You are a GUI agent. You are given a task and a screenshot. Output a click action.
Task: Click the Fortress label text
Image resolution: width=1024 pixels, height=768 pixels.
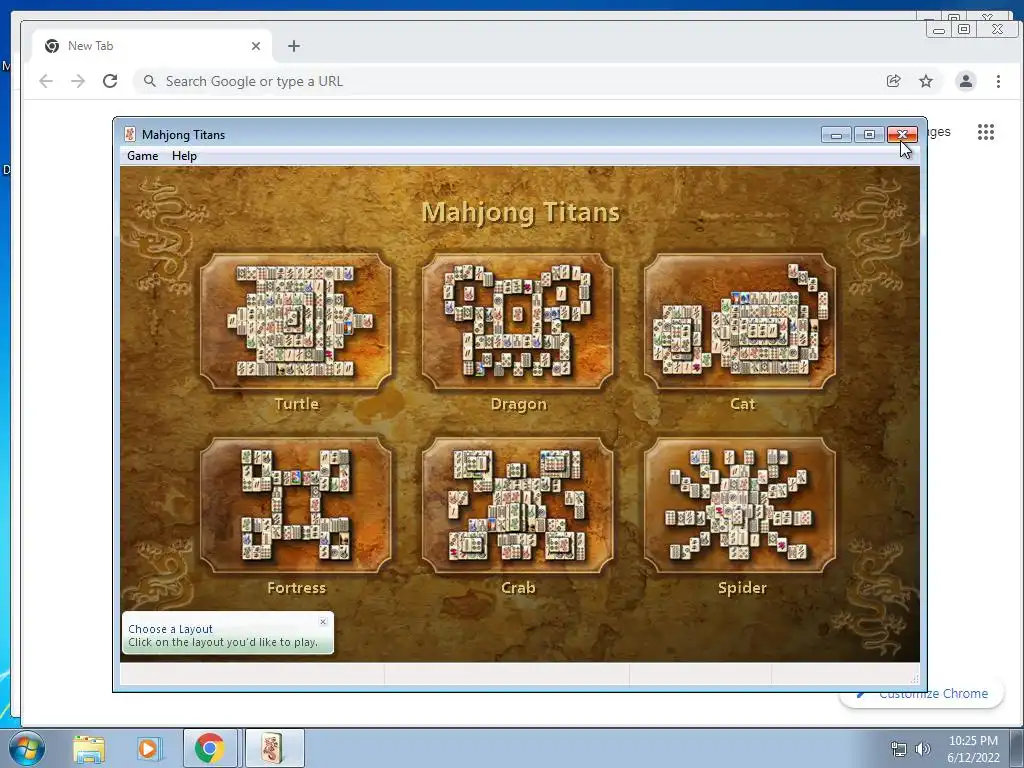296,588
